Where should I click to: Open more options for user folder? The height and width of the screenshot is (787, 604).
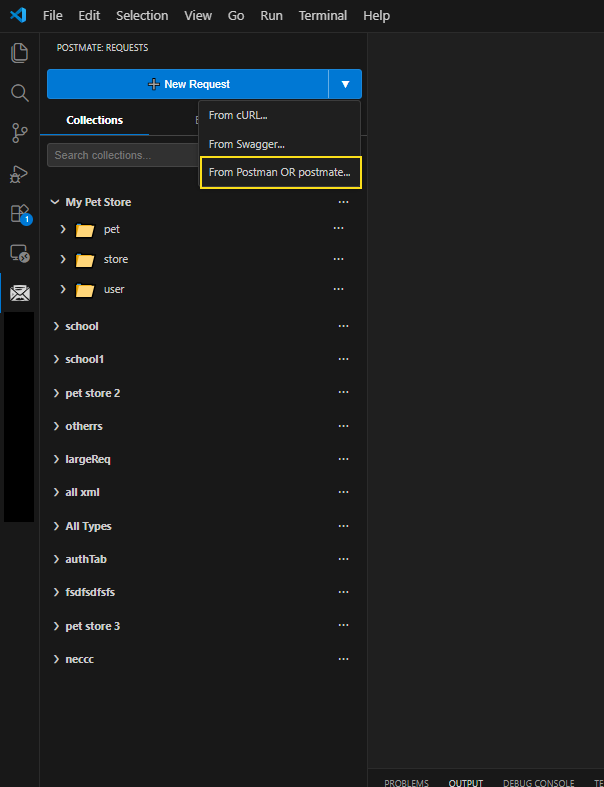tap(338, 289)
